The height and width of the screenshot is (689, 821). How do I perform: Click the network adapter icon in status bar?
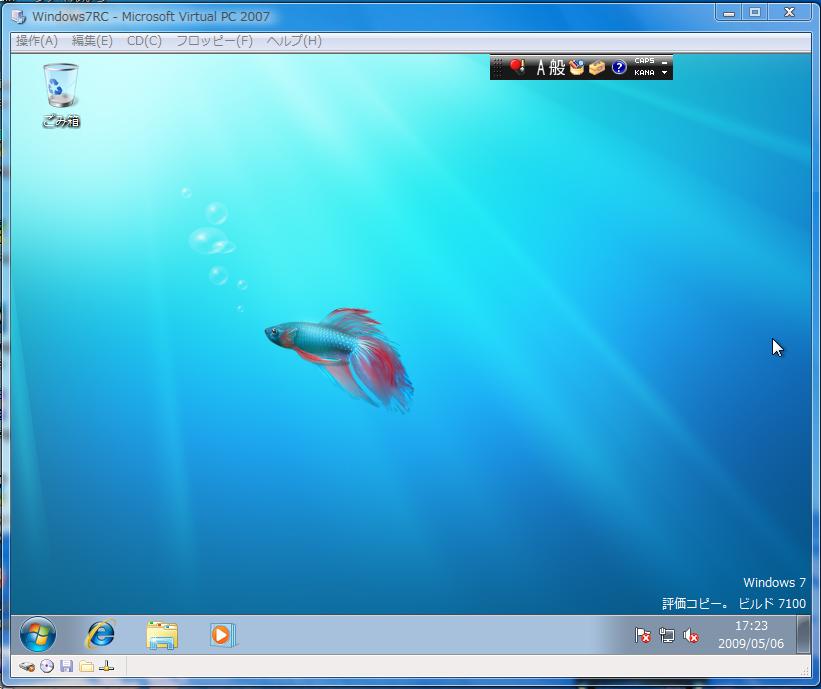pyautogui.click(x=106, y=667)
